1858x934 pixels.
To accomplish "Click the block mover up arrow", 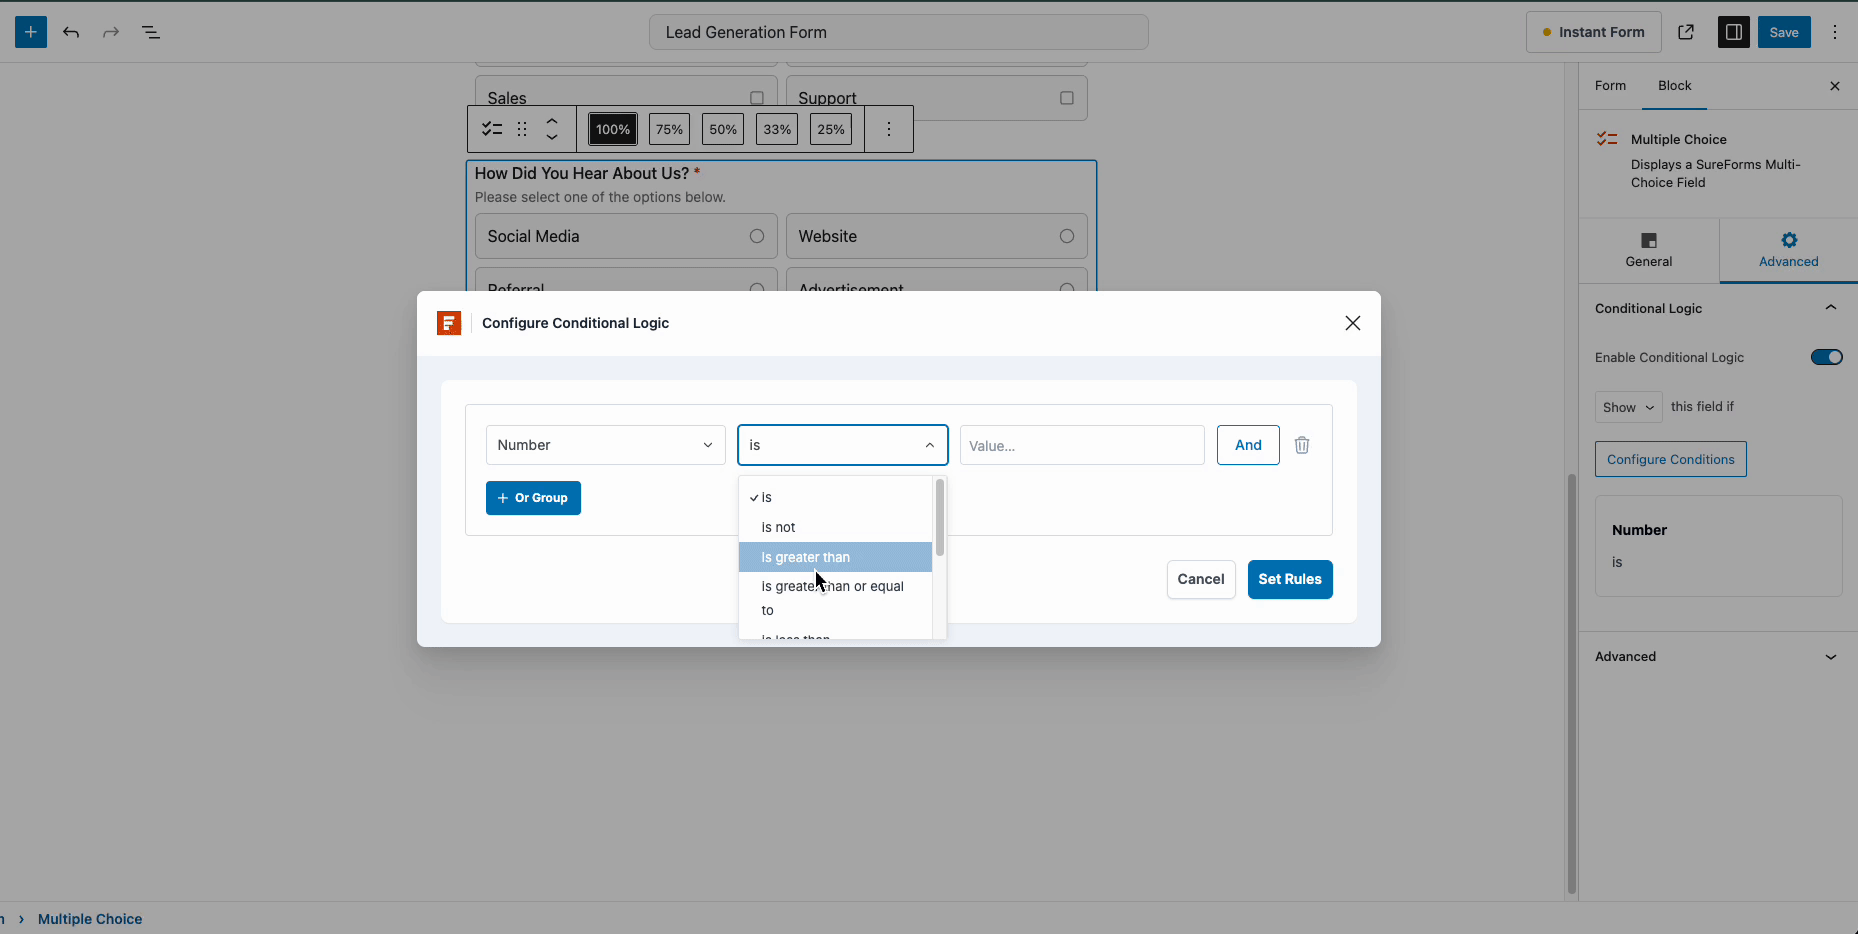I will coord(553,122).
